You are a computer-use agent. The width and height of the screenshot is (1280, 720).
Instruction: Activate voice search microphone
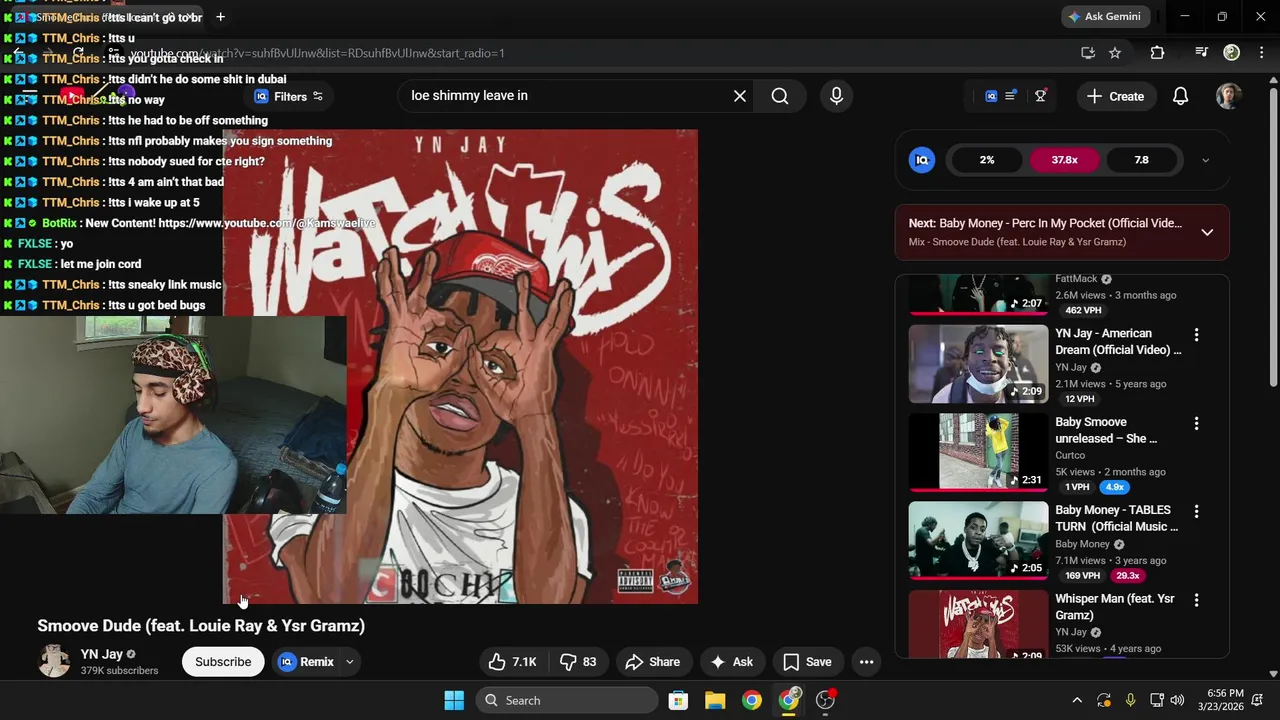click(x=836, y=96)
